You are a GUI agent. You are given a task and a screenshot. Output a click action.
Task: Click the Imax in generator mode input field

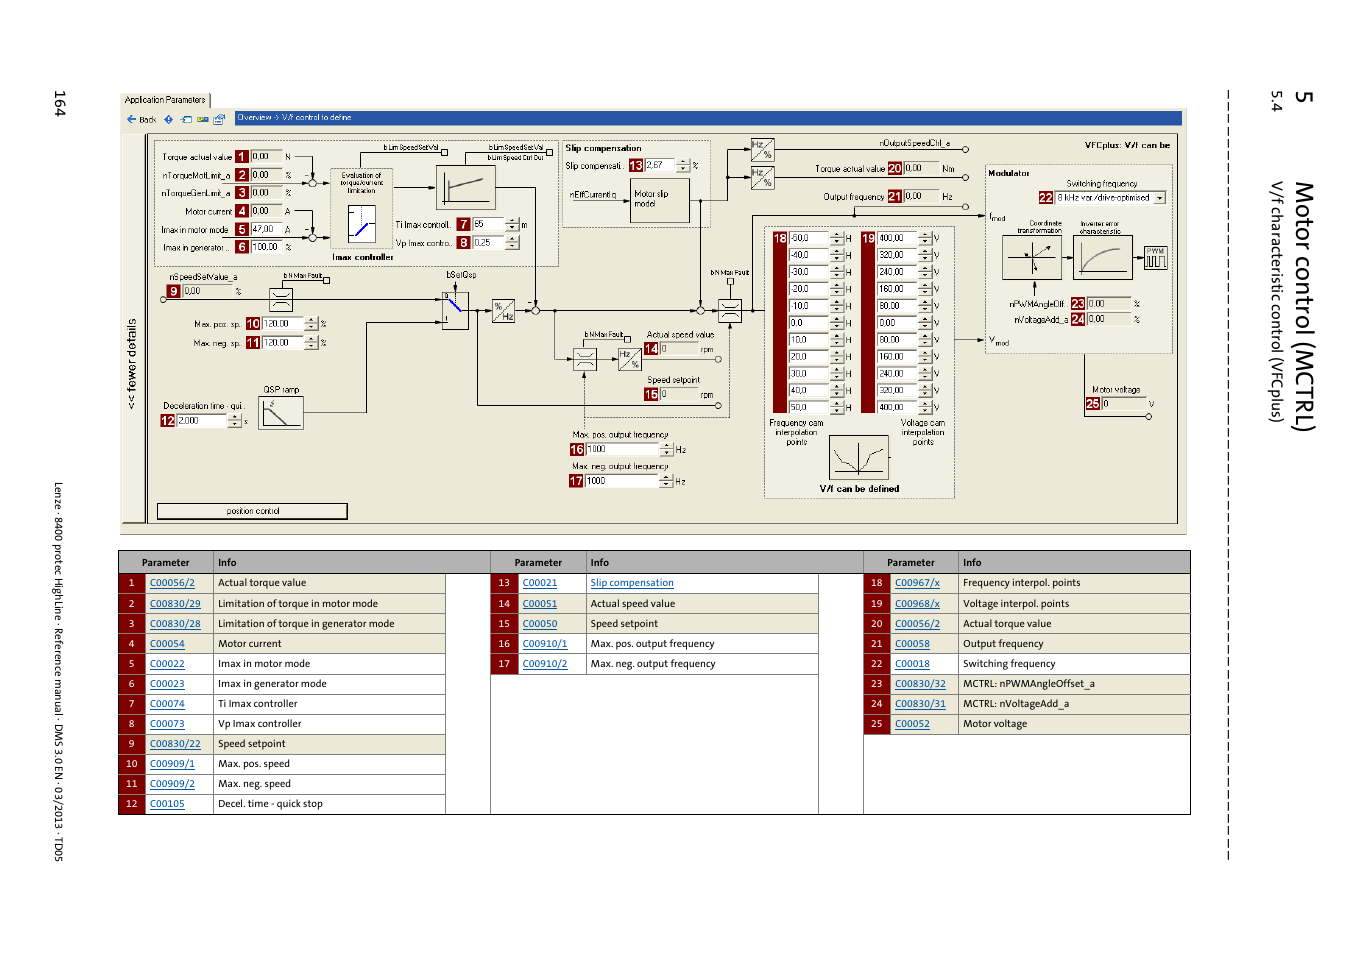pos(267,247)
